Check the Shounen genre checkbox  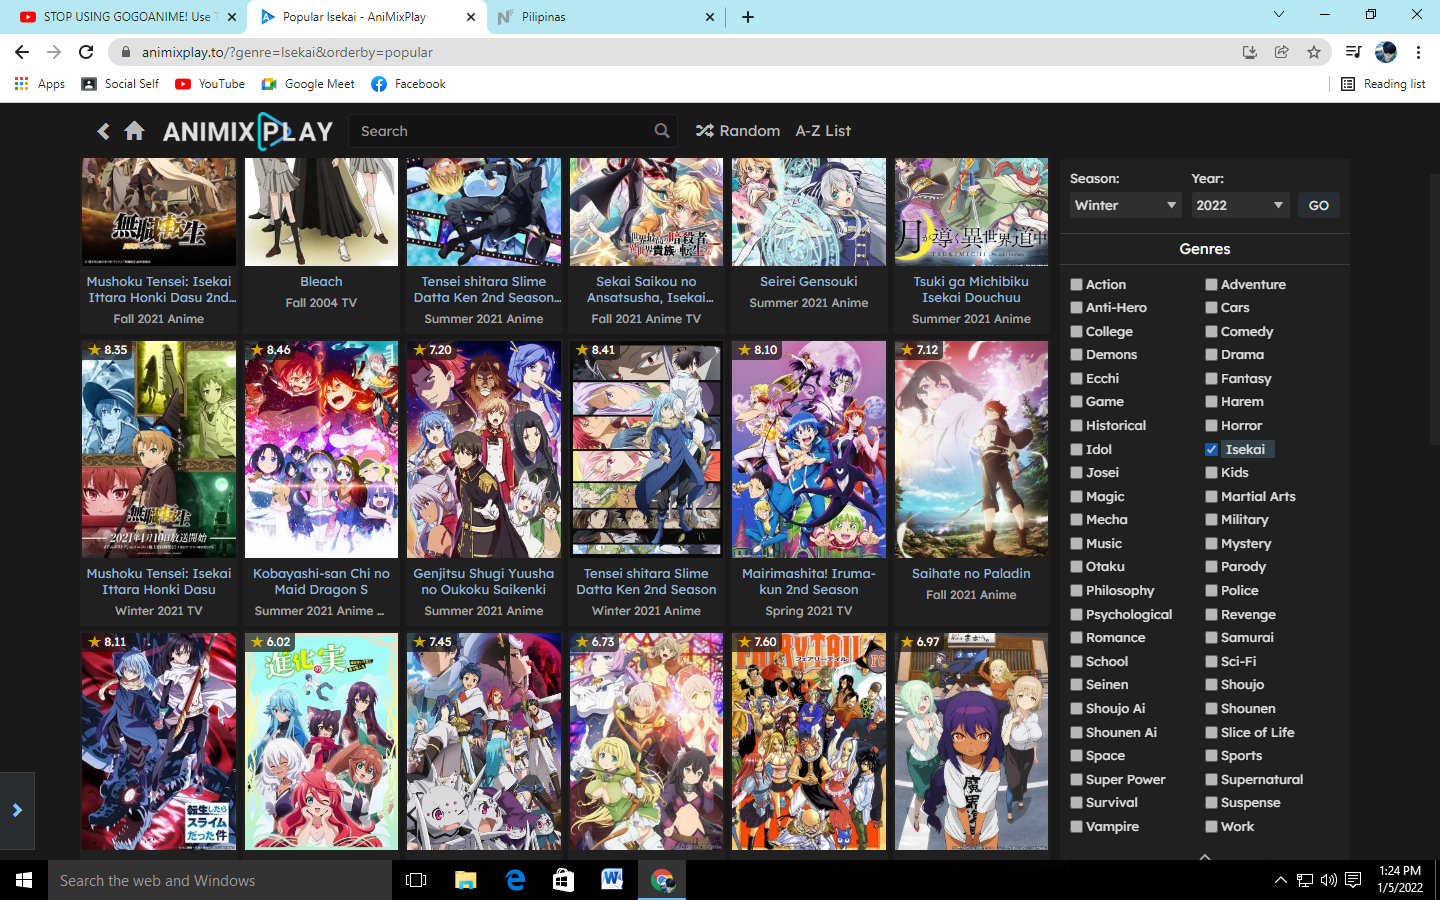tap(1211, 709)
